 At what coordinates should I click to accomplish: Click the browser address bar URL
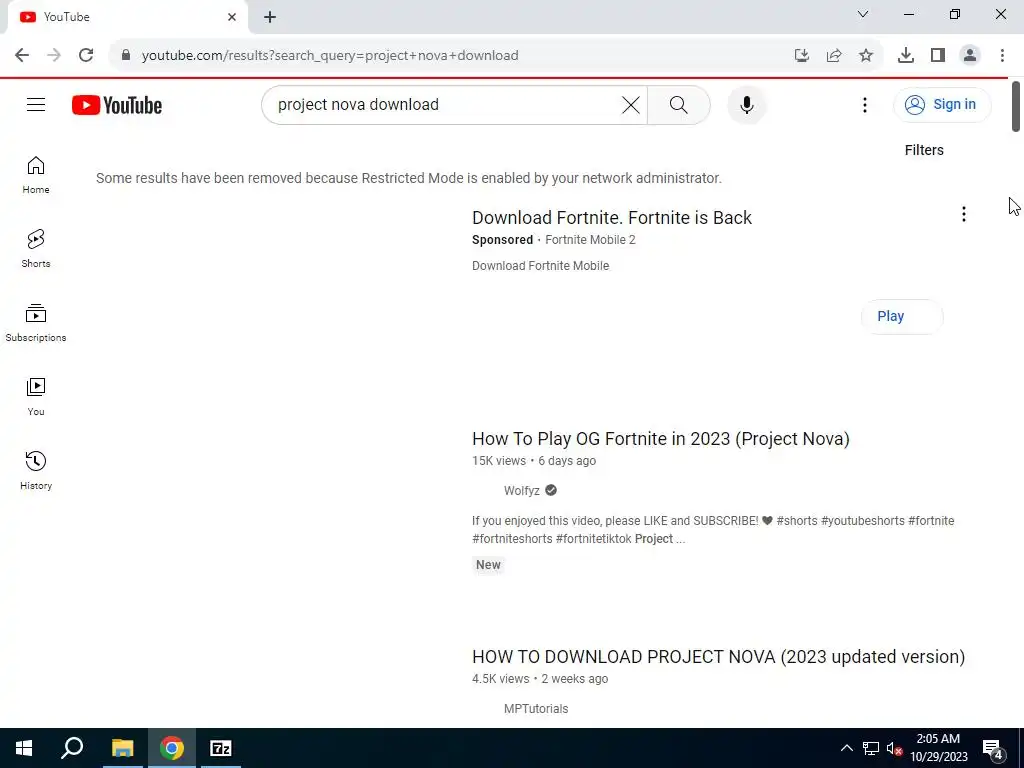330,56
